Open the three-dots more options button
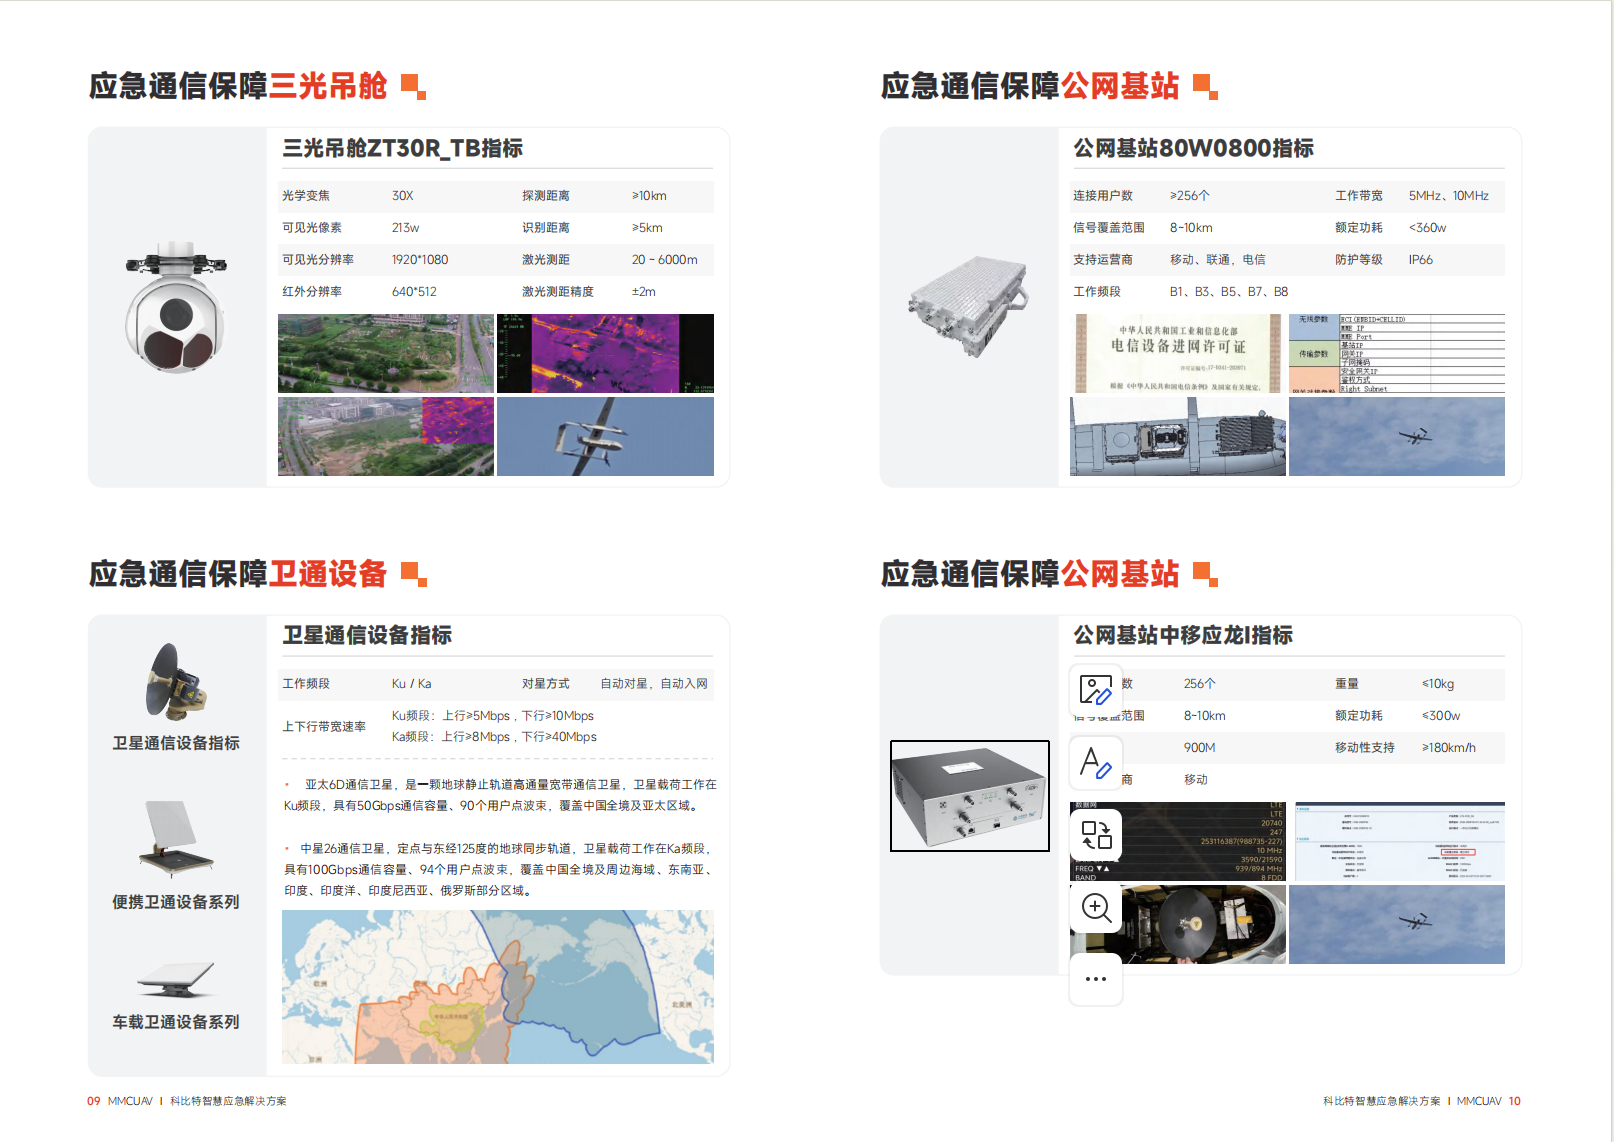This screenshot has width=1614, height=1142. point(1096,979)
